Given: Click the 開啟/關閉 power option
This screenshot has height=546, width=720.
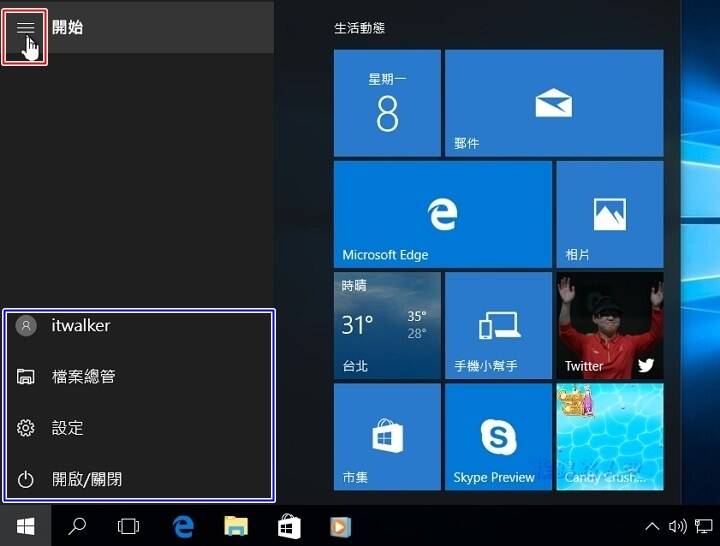Looking at the screenshot, I should click(138, 479).
